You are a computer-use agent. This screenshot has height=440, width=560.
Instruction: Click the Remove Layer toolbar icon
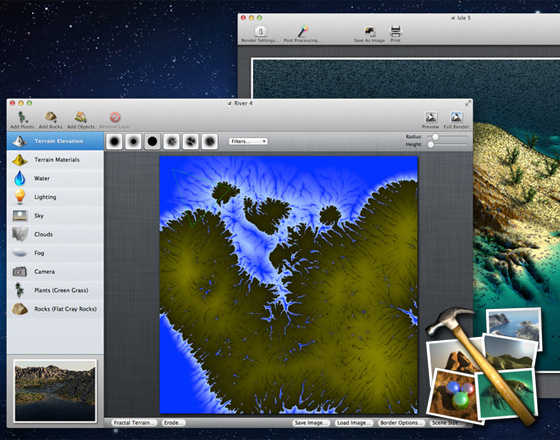pos(115,120)
